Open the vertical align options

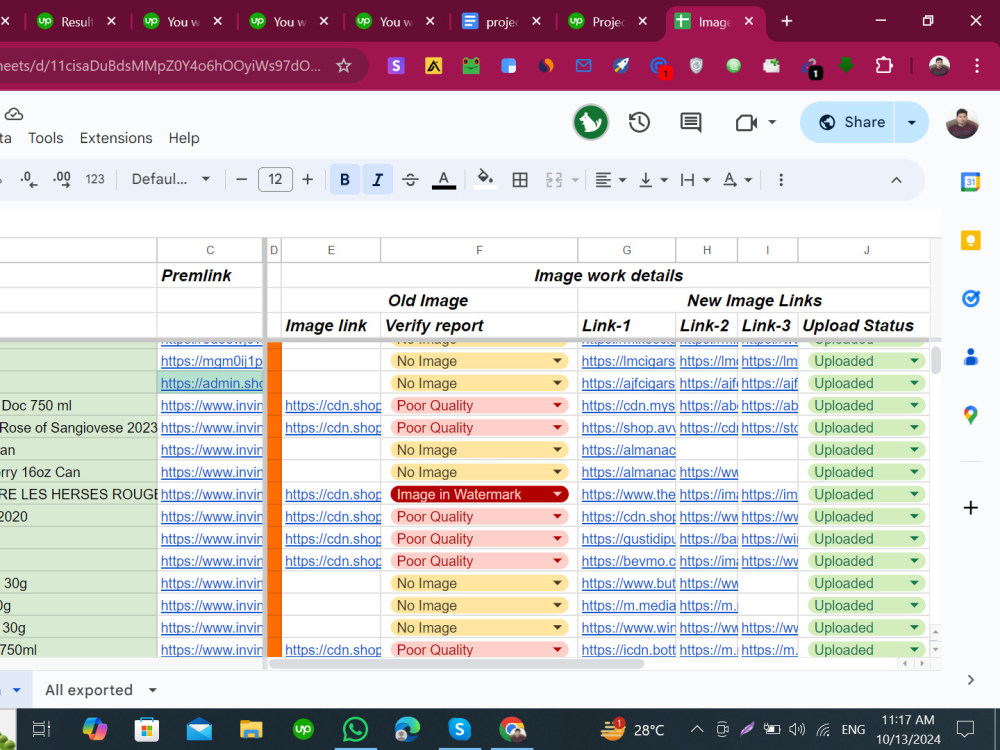pyautogui.click(x=653, y=180)
